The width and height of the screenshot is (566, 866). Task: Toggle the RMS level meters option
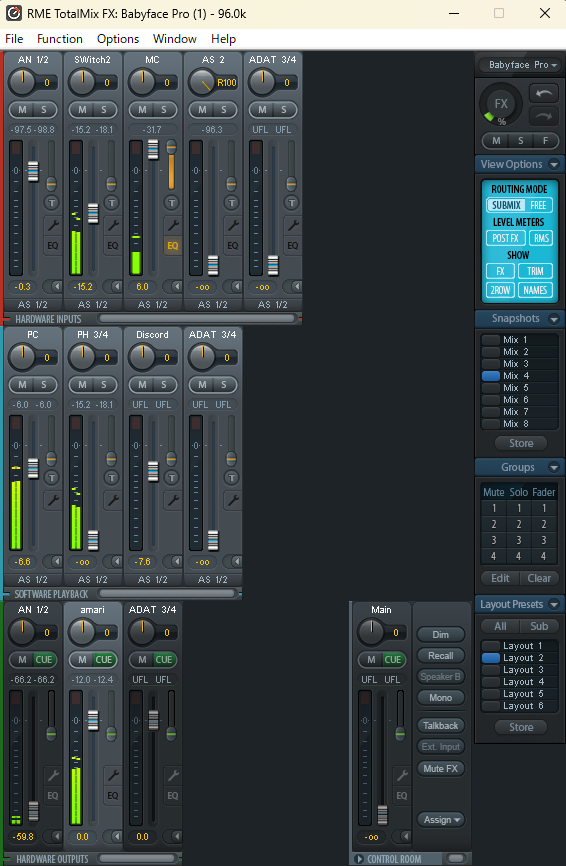(x=541, y=238)
